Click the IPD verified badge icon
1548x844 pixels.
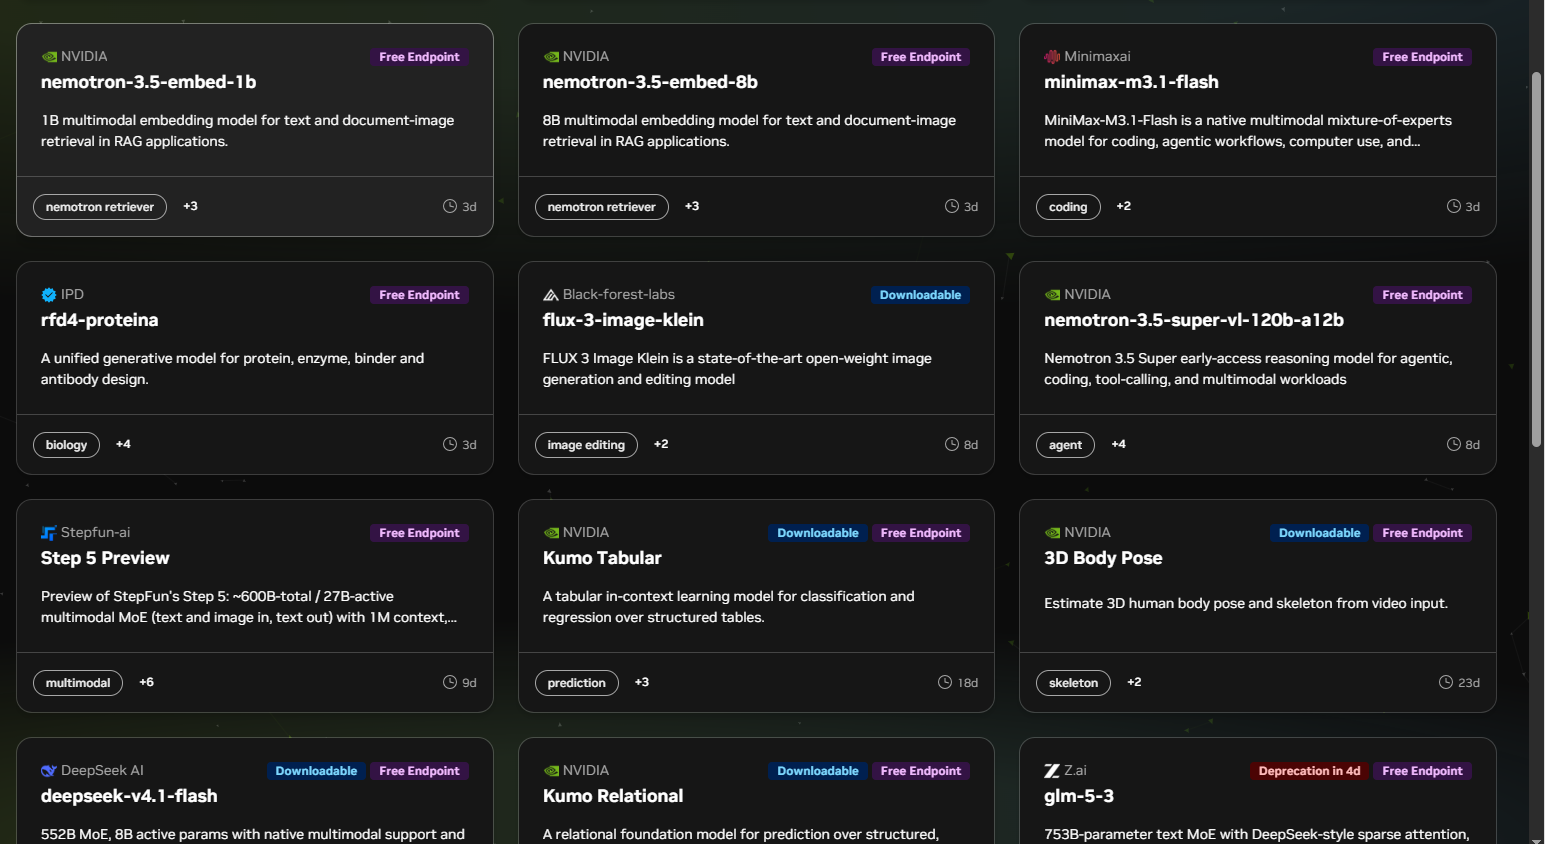(x=49, y=295)
